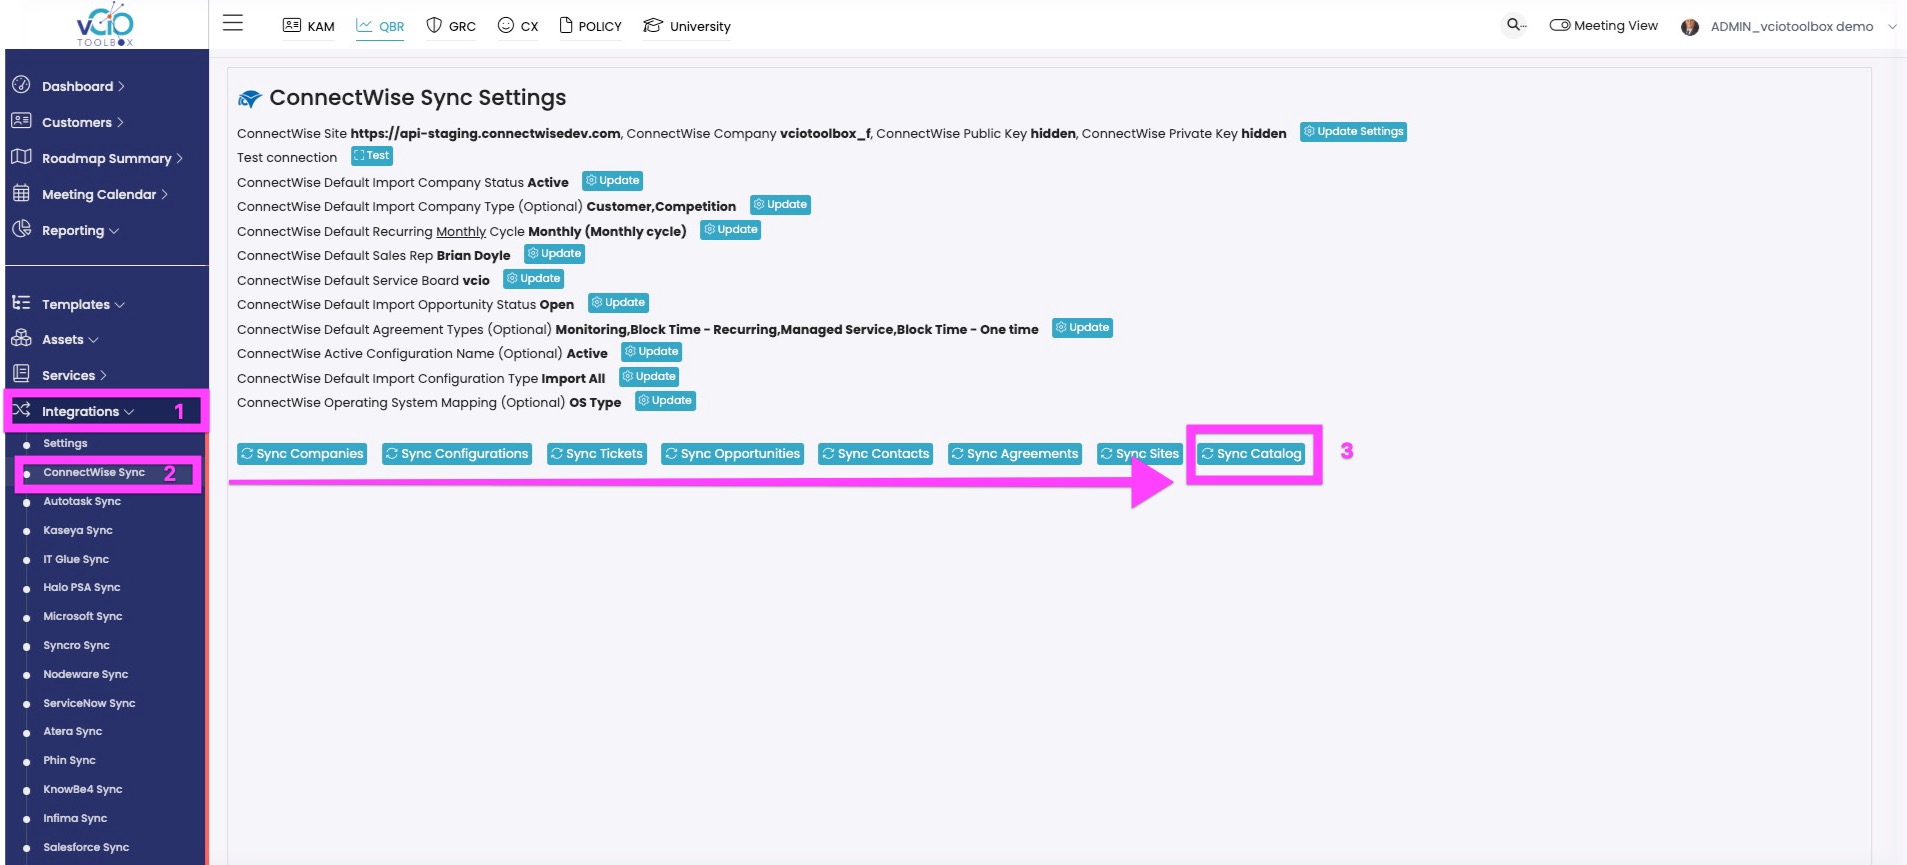Click the University graduation cap icon
Screen dimensions: 1907x865
[x=653, y=25]
